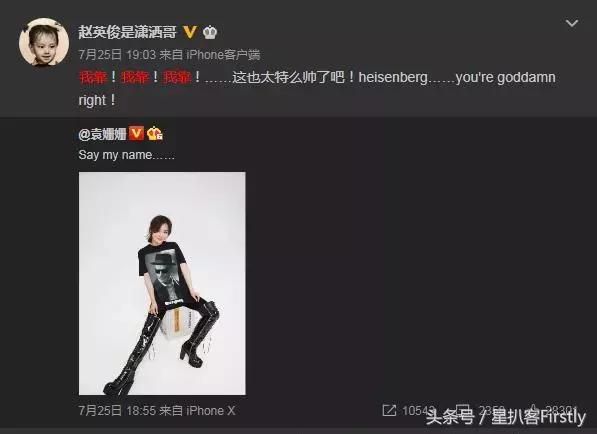Click the comment icon in the repost footer
597x434 pixels.
pyautogui.click(x=463, y=410)
